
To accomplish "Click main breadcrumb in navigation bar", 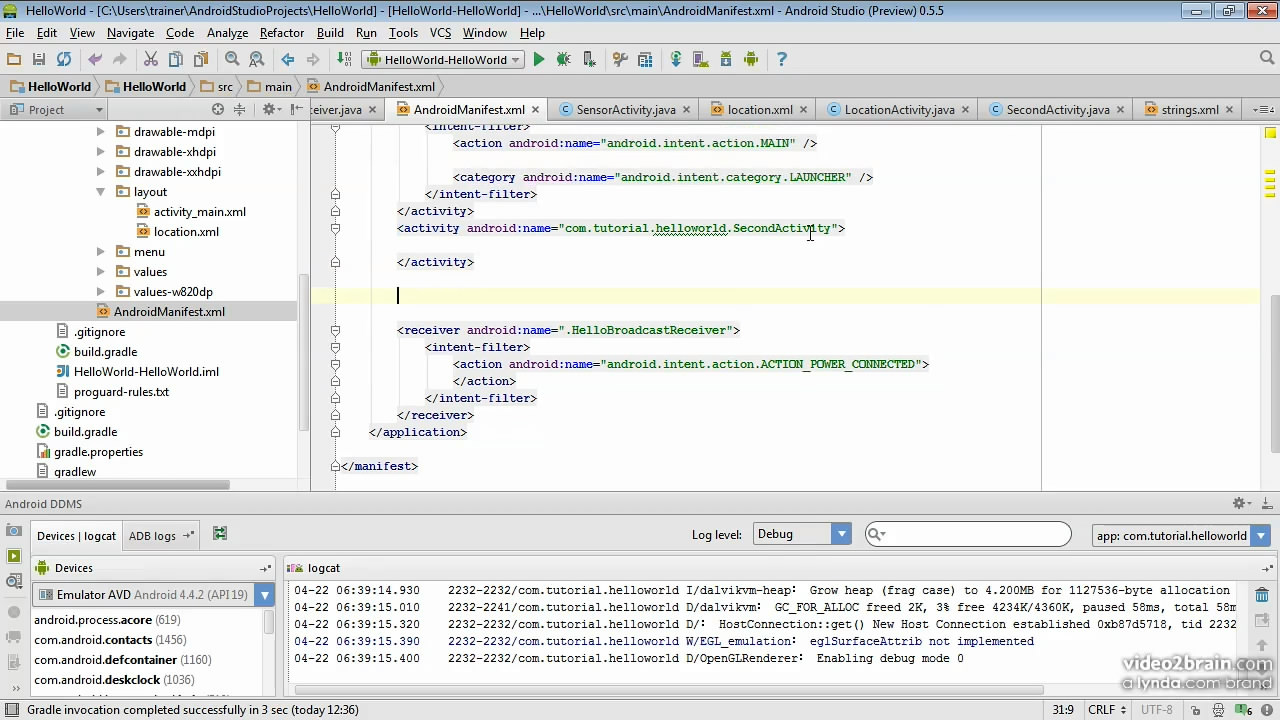I will pos(270,86).
